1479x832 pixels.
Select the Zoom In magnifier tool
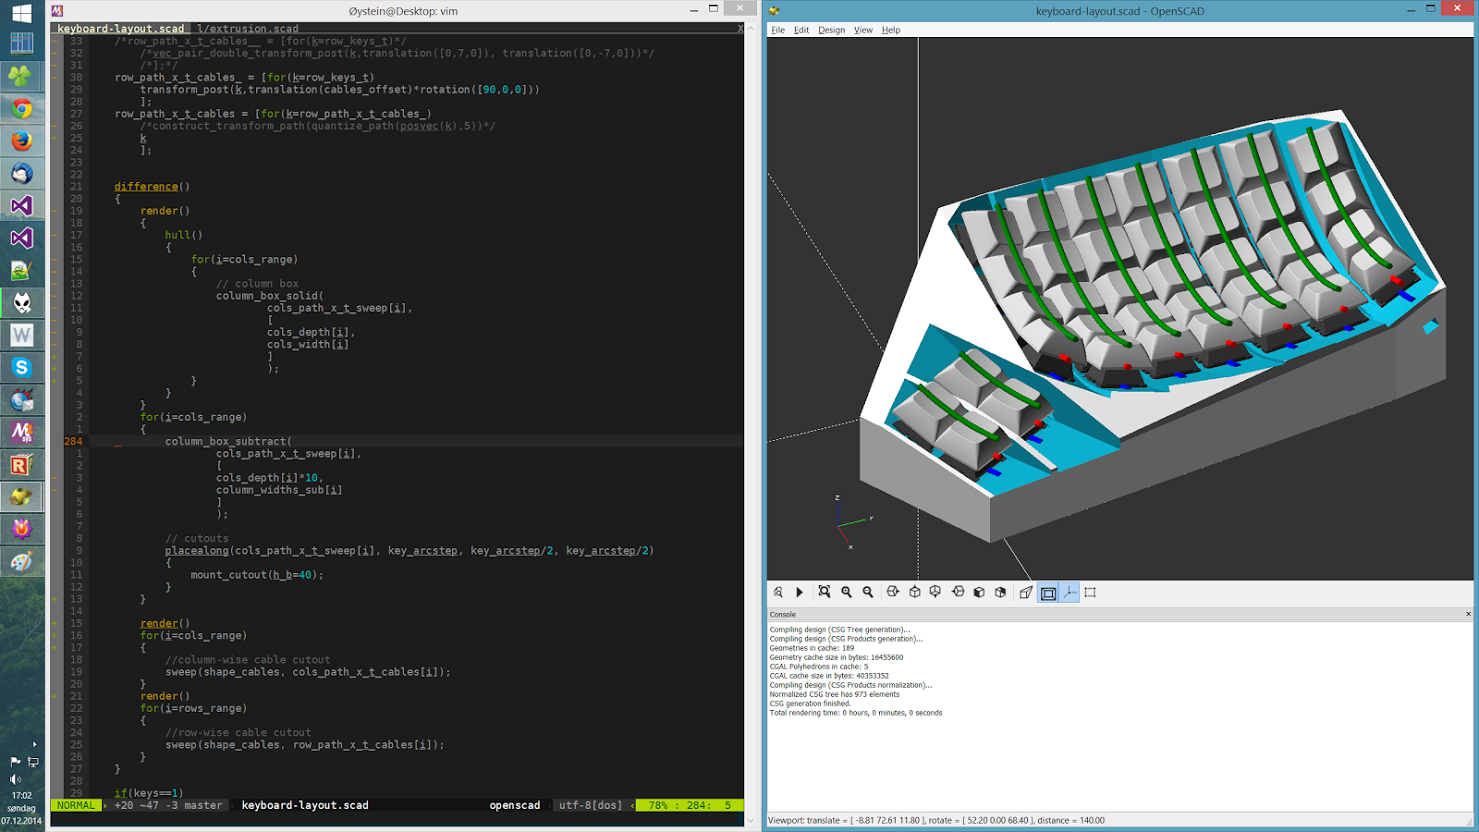point(845,592)
